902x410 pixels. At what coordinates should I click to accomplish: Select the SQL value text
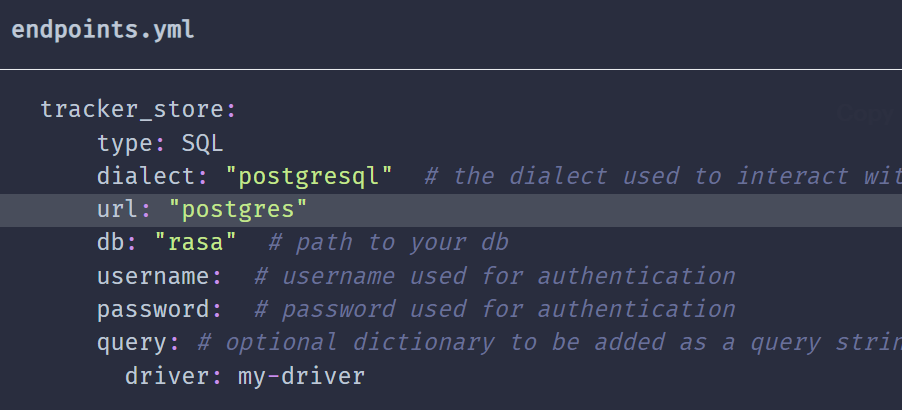point(202,143)
